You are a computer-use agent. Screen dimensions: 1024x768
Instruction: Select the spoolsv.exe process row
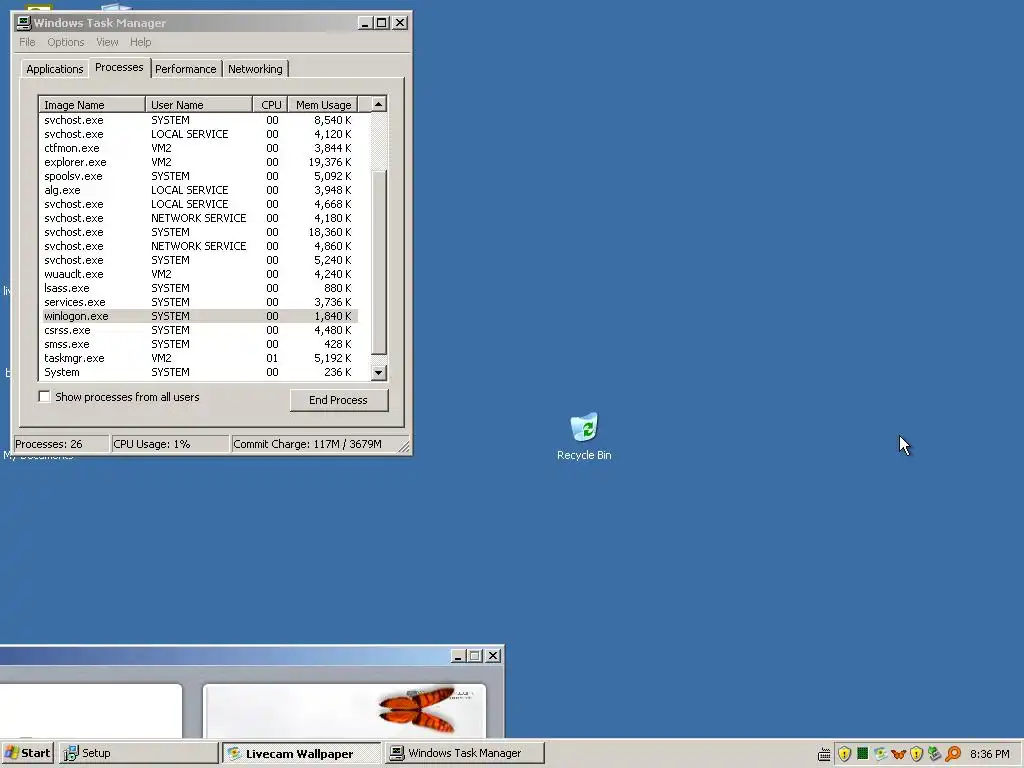[198, 176]
